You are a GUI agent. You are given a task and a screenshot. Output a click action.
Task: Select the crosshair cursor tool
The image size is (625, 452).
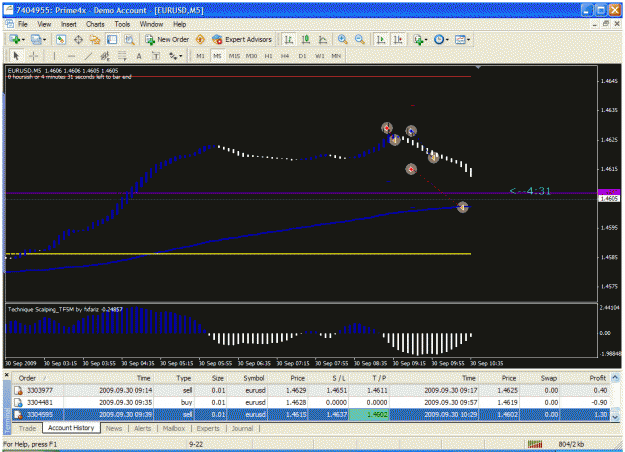34,56
